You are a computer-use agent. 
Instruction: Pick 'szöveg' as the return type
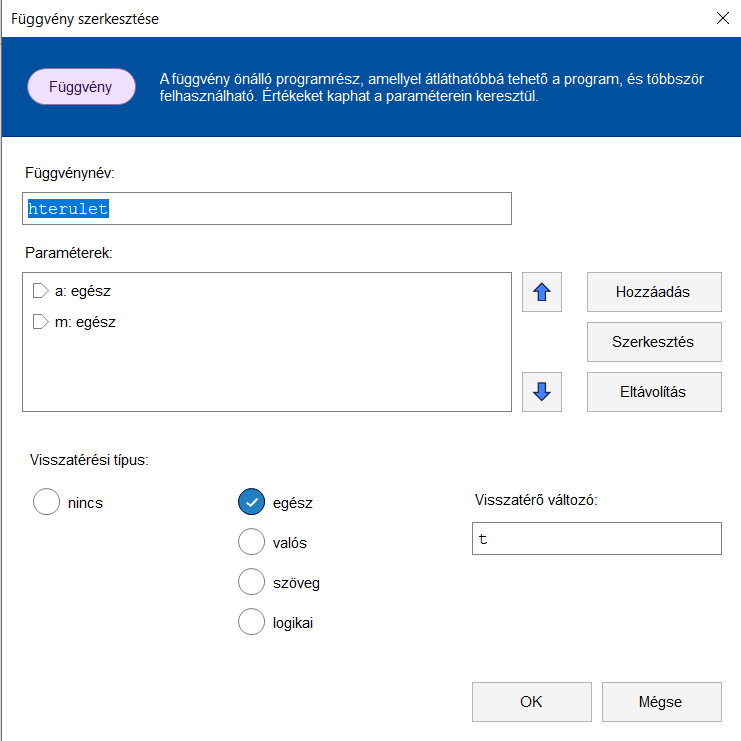(251, 582)
